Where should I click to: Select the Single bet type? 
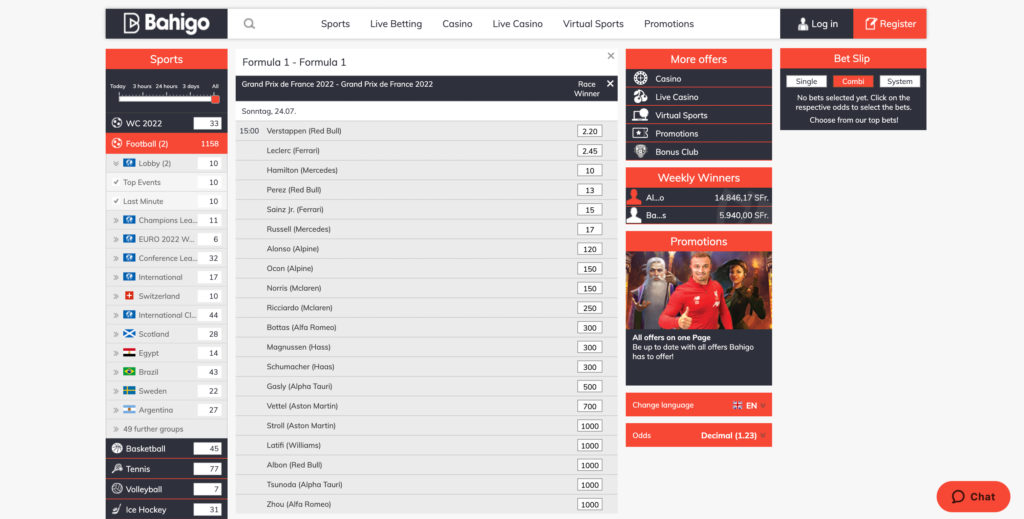pos(806,82)
